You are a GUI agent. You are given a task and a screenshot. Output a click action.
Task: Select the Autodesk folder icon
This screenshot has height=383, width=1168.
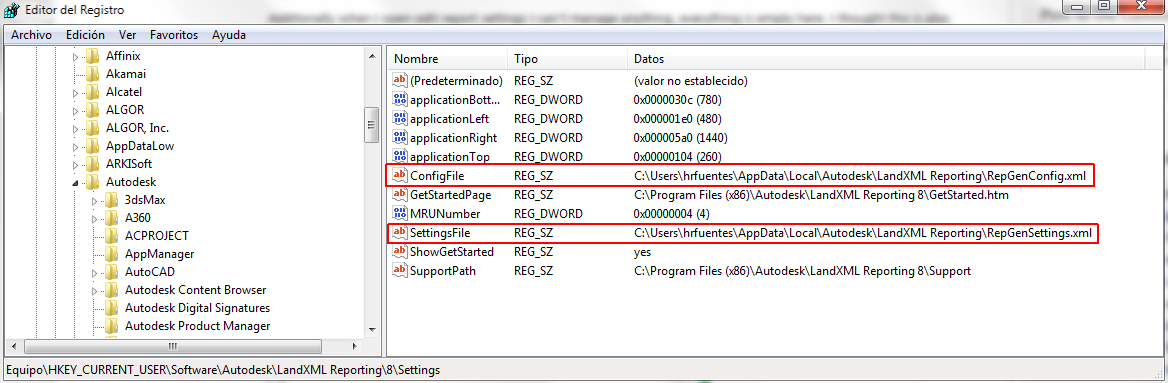tap(92, 182)
